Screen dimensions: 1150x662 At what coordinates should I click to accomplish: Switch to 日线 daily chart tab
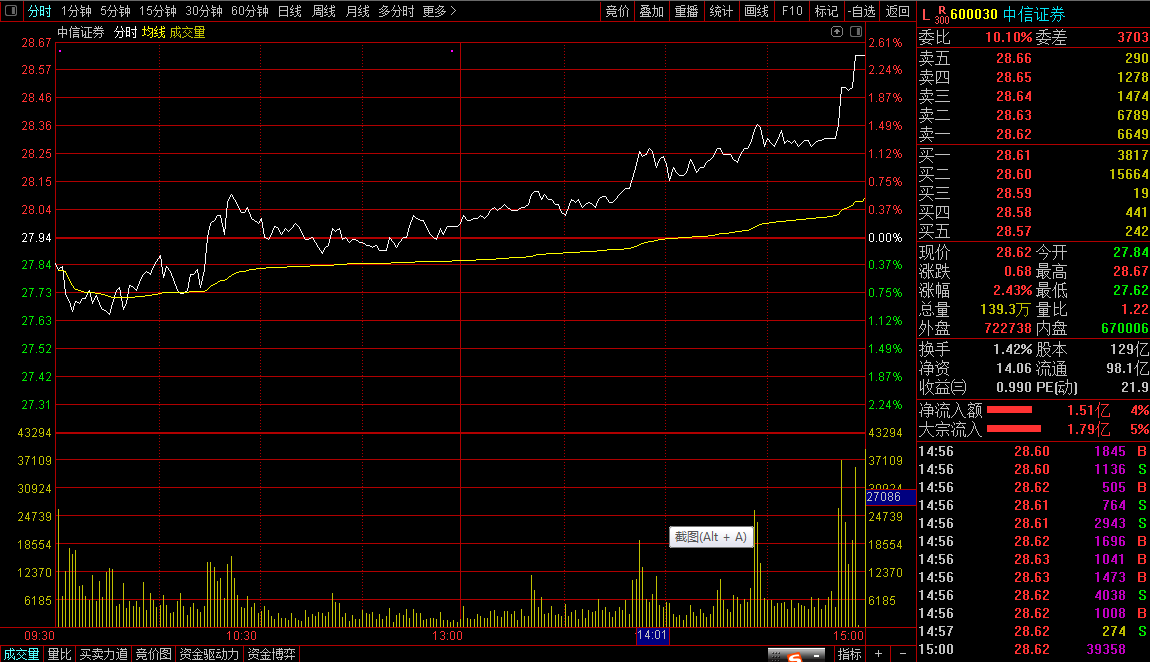(x=290, y=11)
